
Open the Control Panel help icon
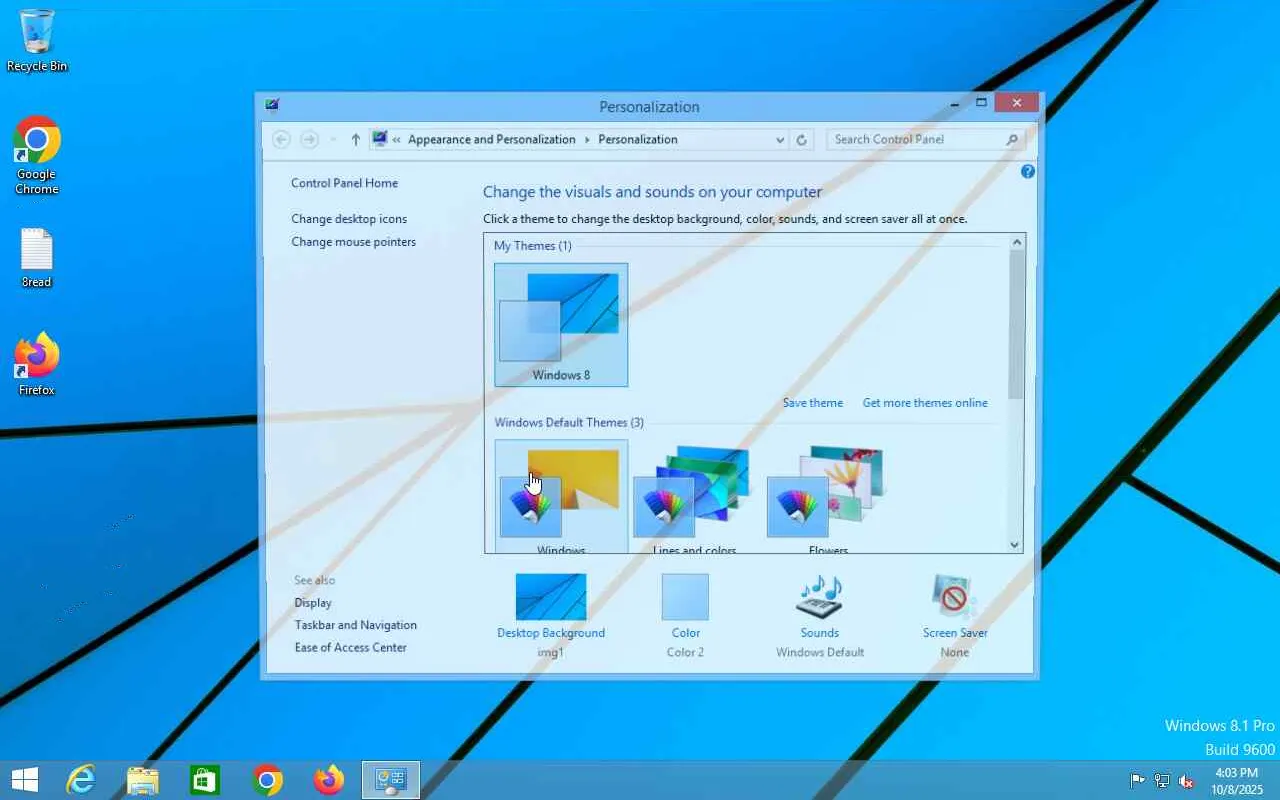pos(1027,172)
